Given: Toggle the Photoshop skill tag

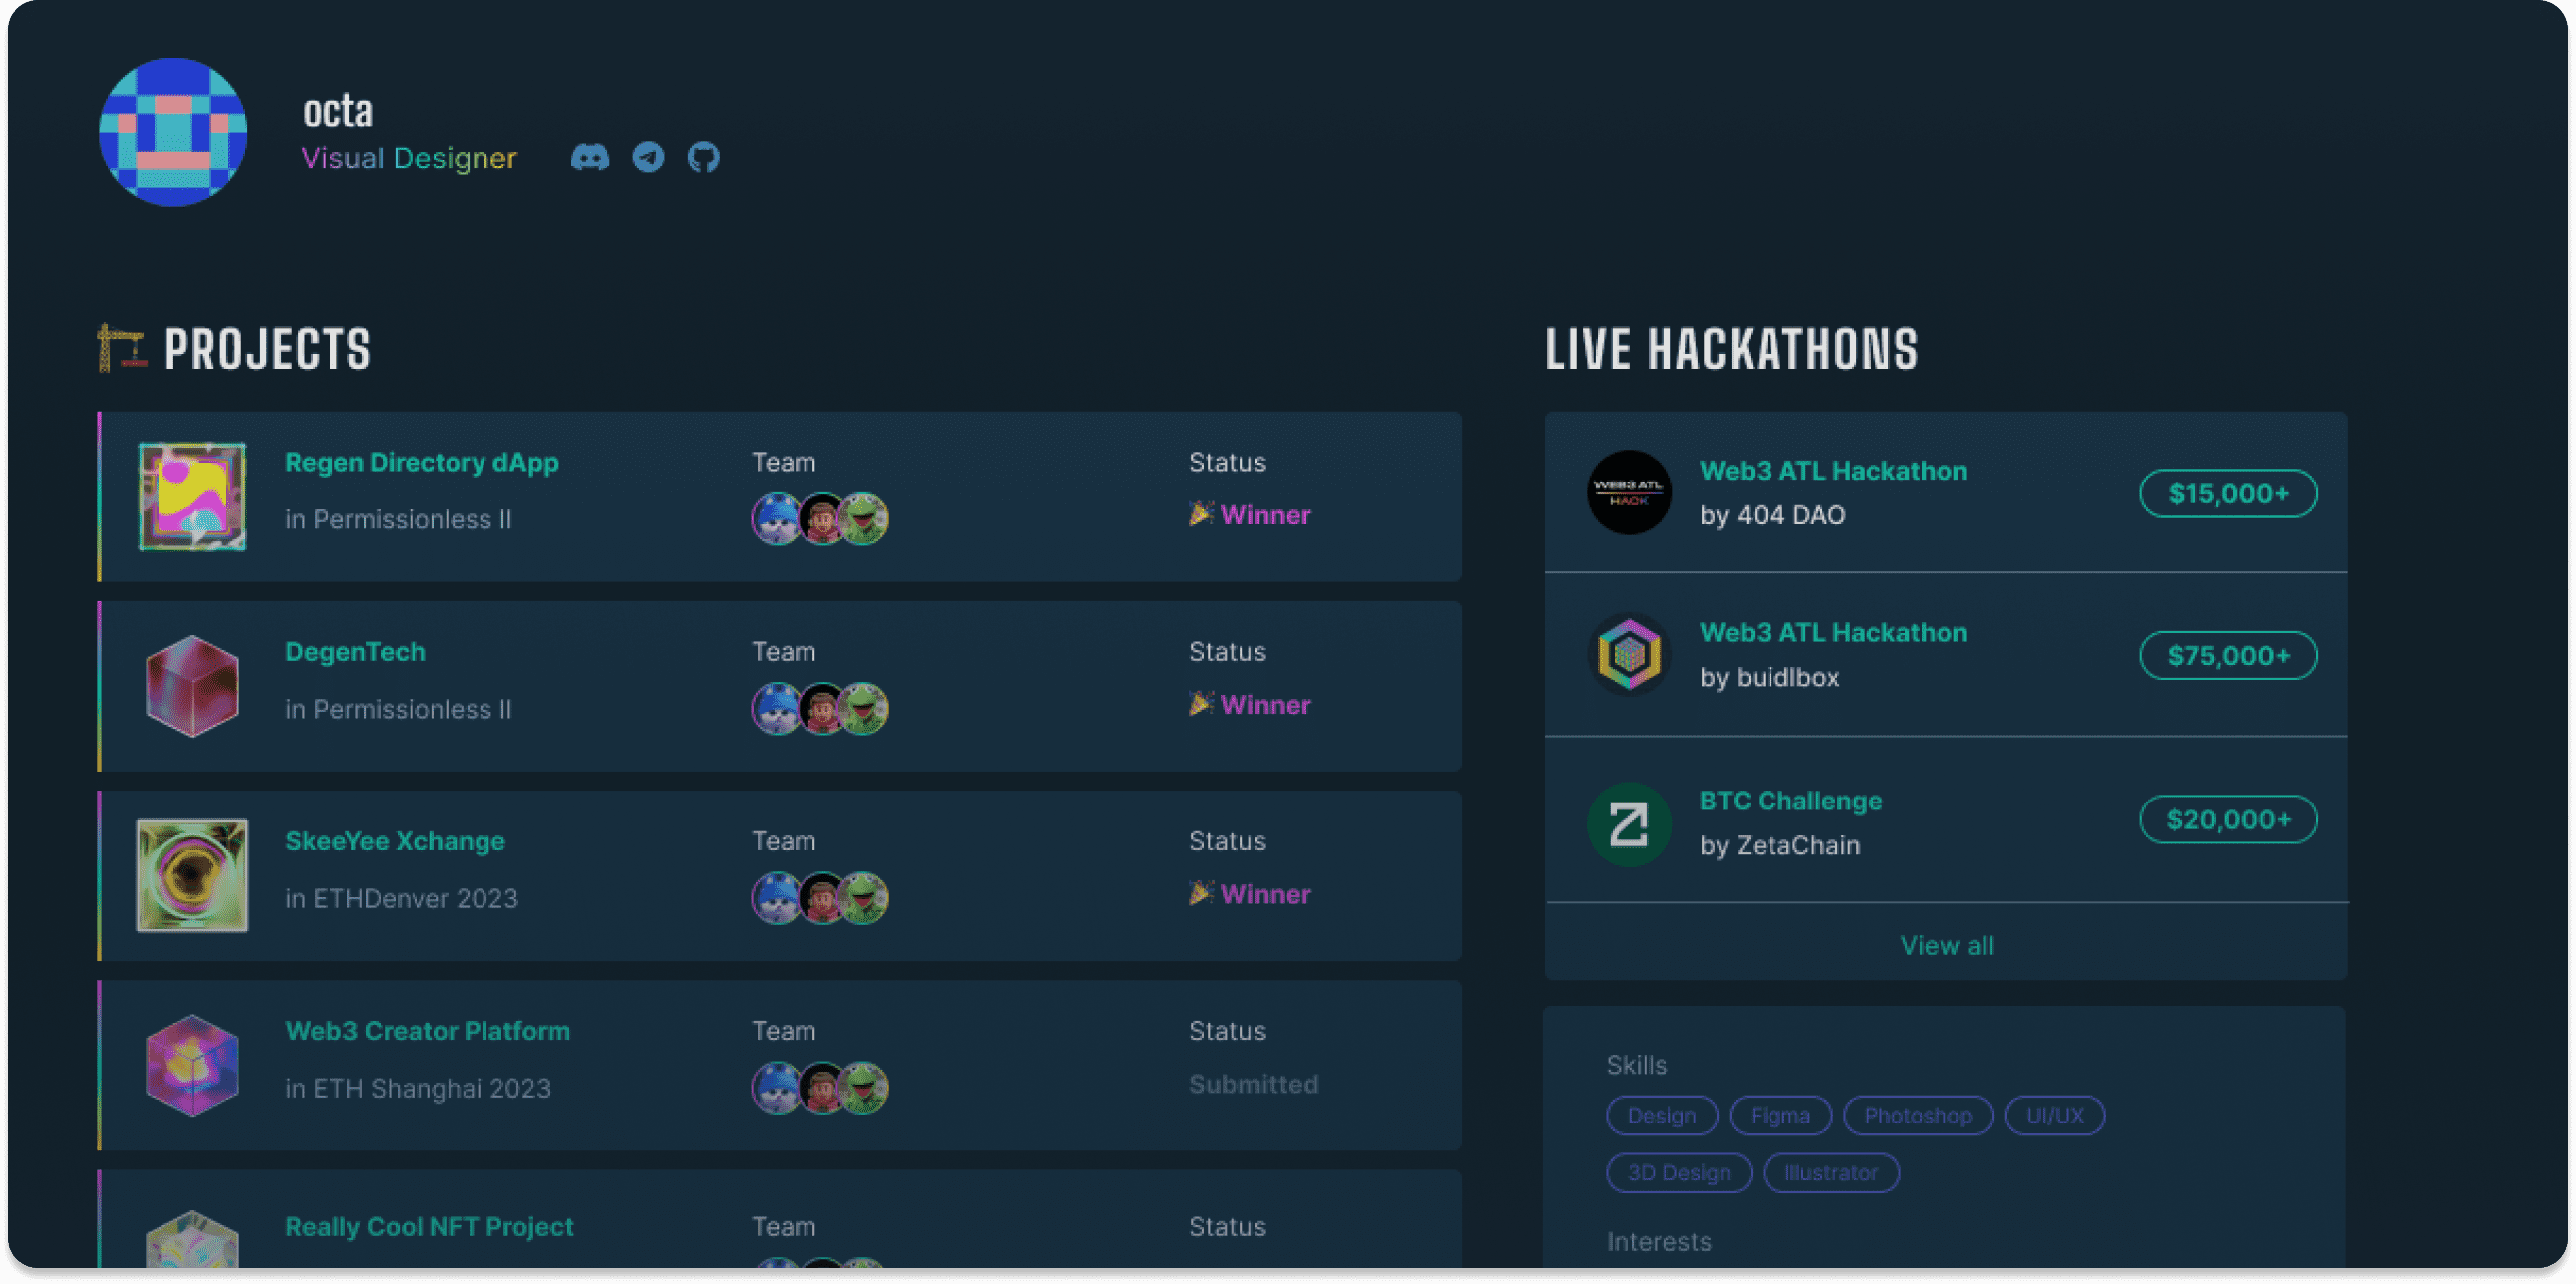Looking at the screenshot, I should pos(1918,1115).
